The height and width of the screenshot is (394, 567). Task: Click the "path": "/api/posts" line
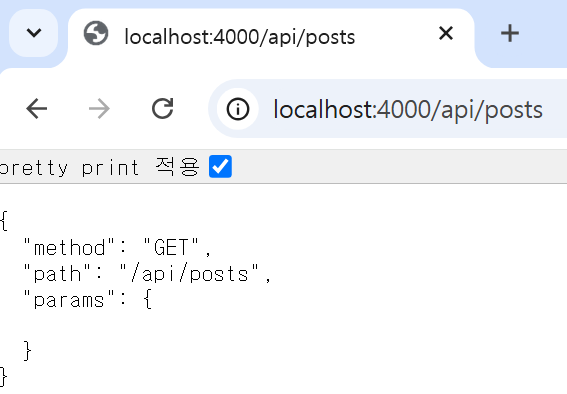[147, 274]
